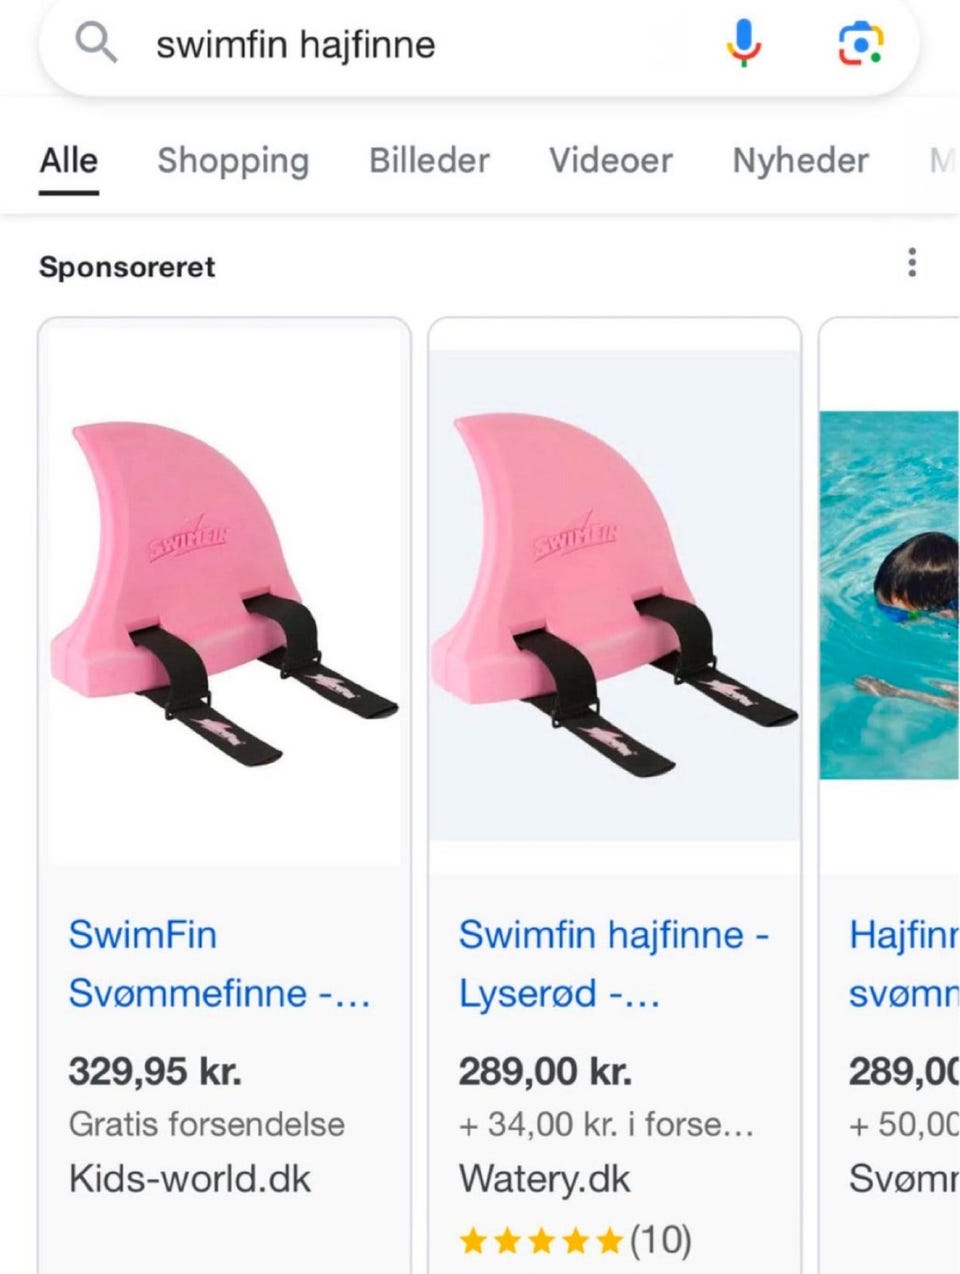Open the truncated Hajfinn svømm listing
The image size is (960, 1274).
[x=900, y=963]
